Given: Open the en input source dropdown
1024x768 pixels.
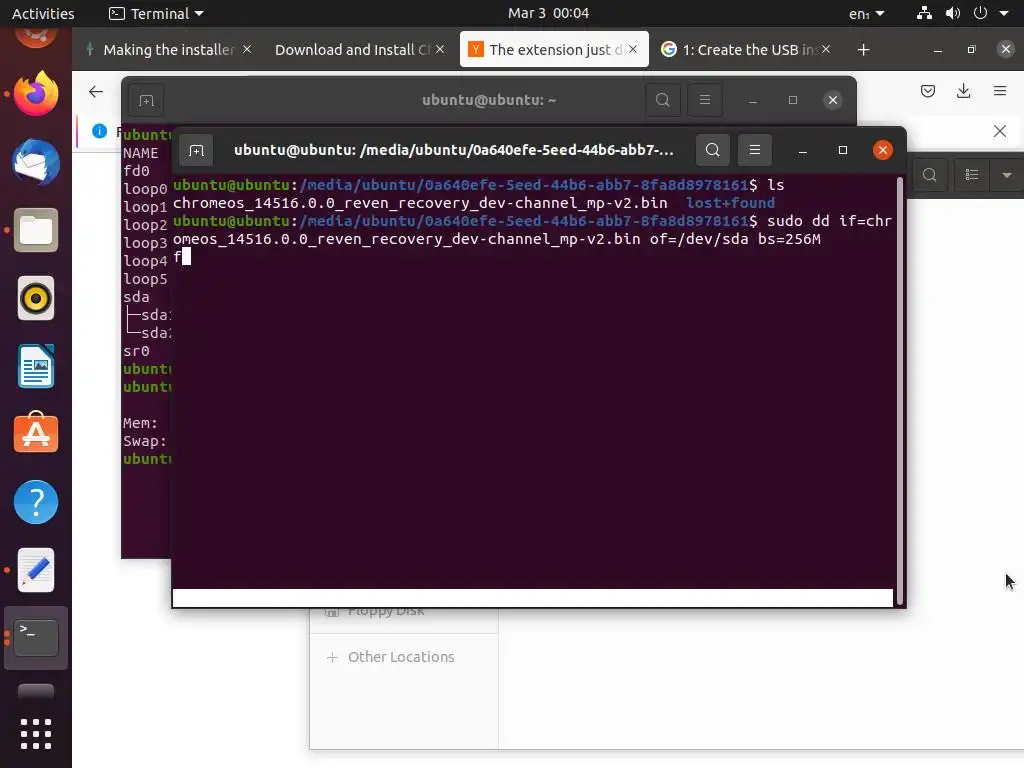Looking at the screenshot, I should [x=867, y=13].
